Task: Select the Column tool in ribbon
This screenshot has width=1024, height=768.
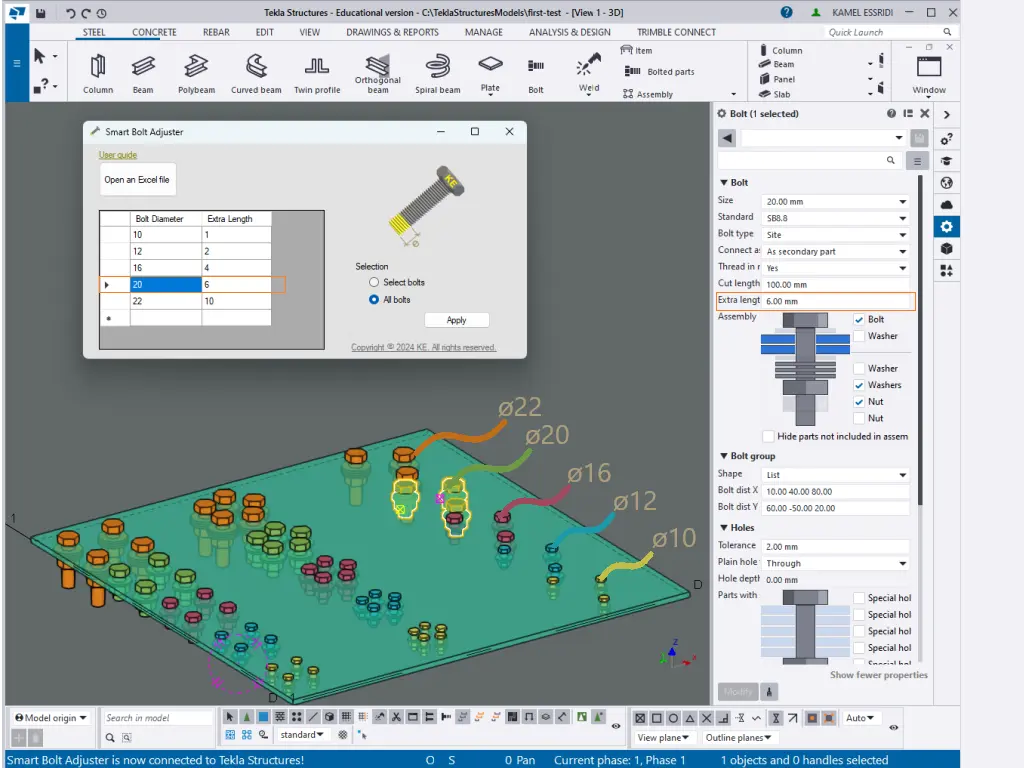Action: tap(98, 73)
